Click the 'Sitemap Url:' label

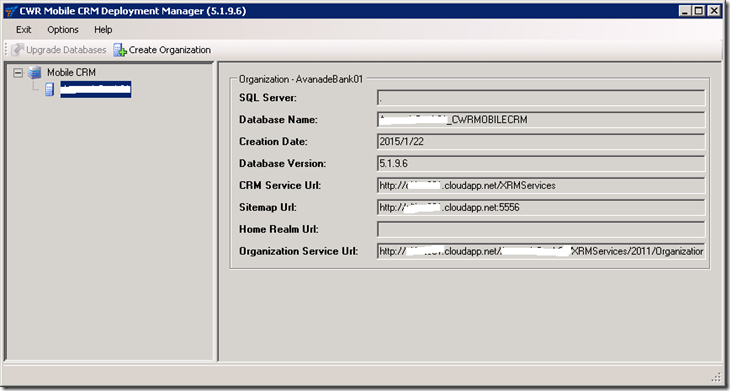coord(268,207)
